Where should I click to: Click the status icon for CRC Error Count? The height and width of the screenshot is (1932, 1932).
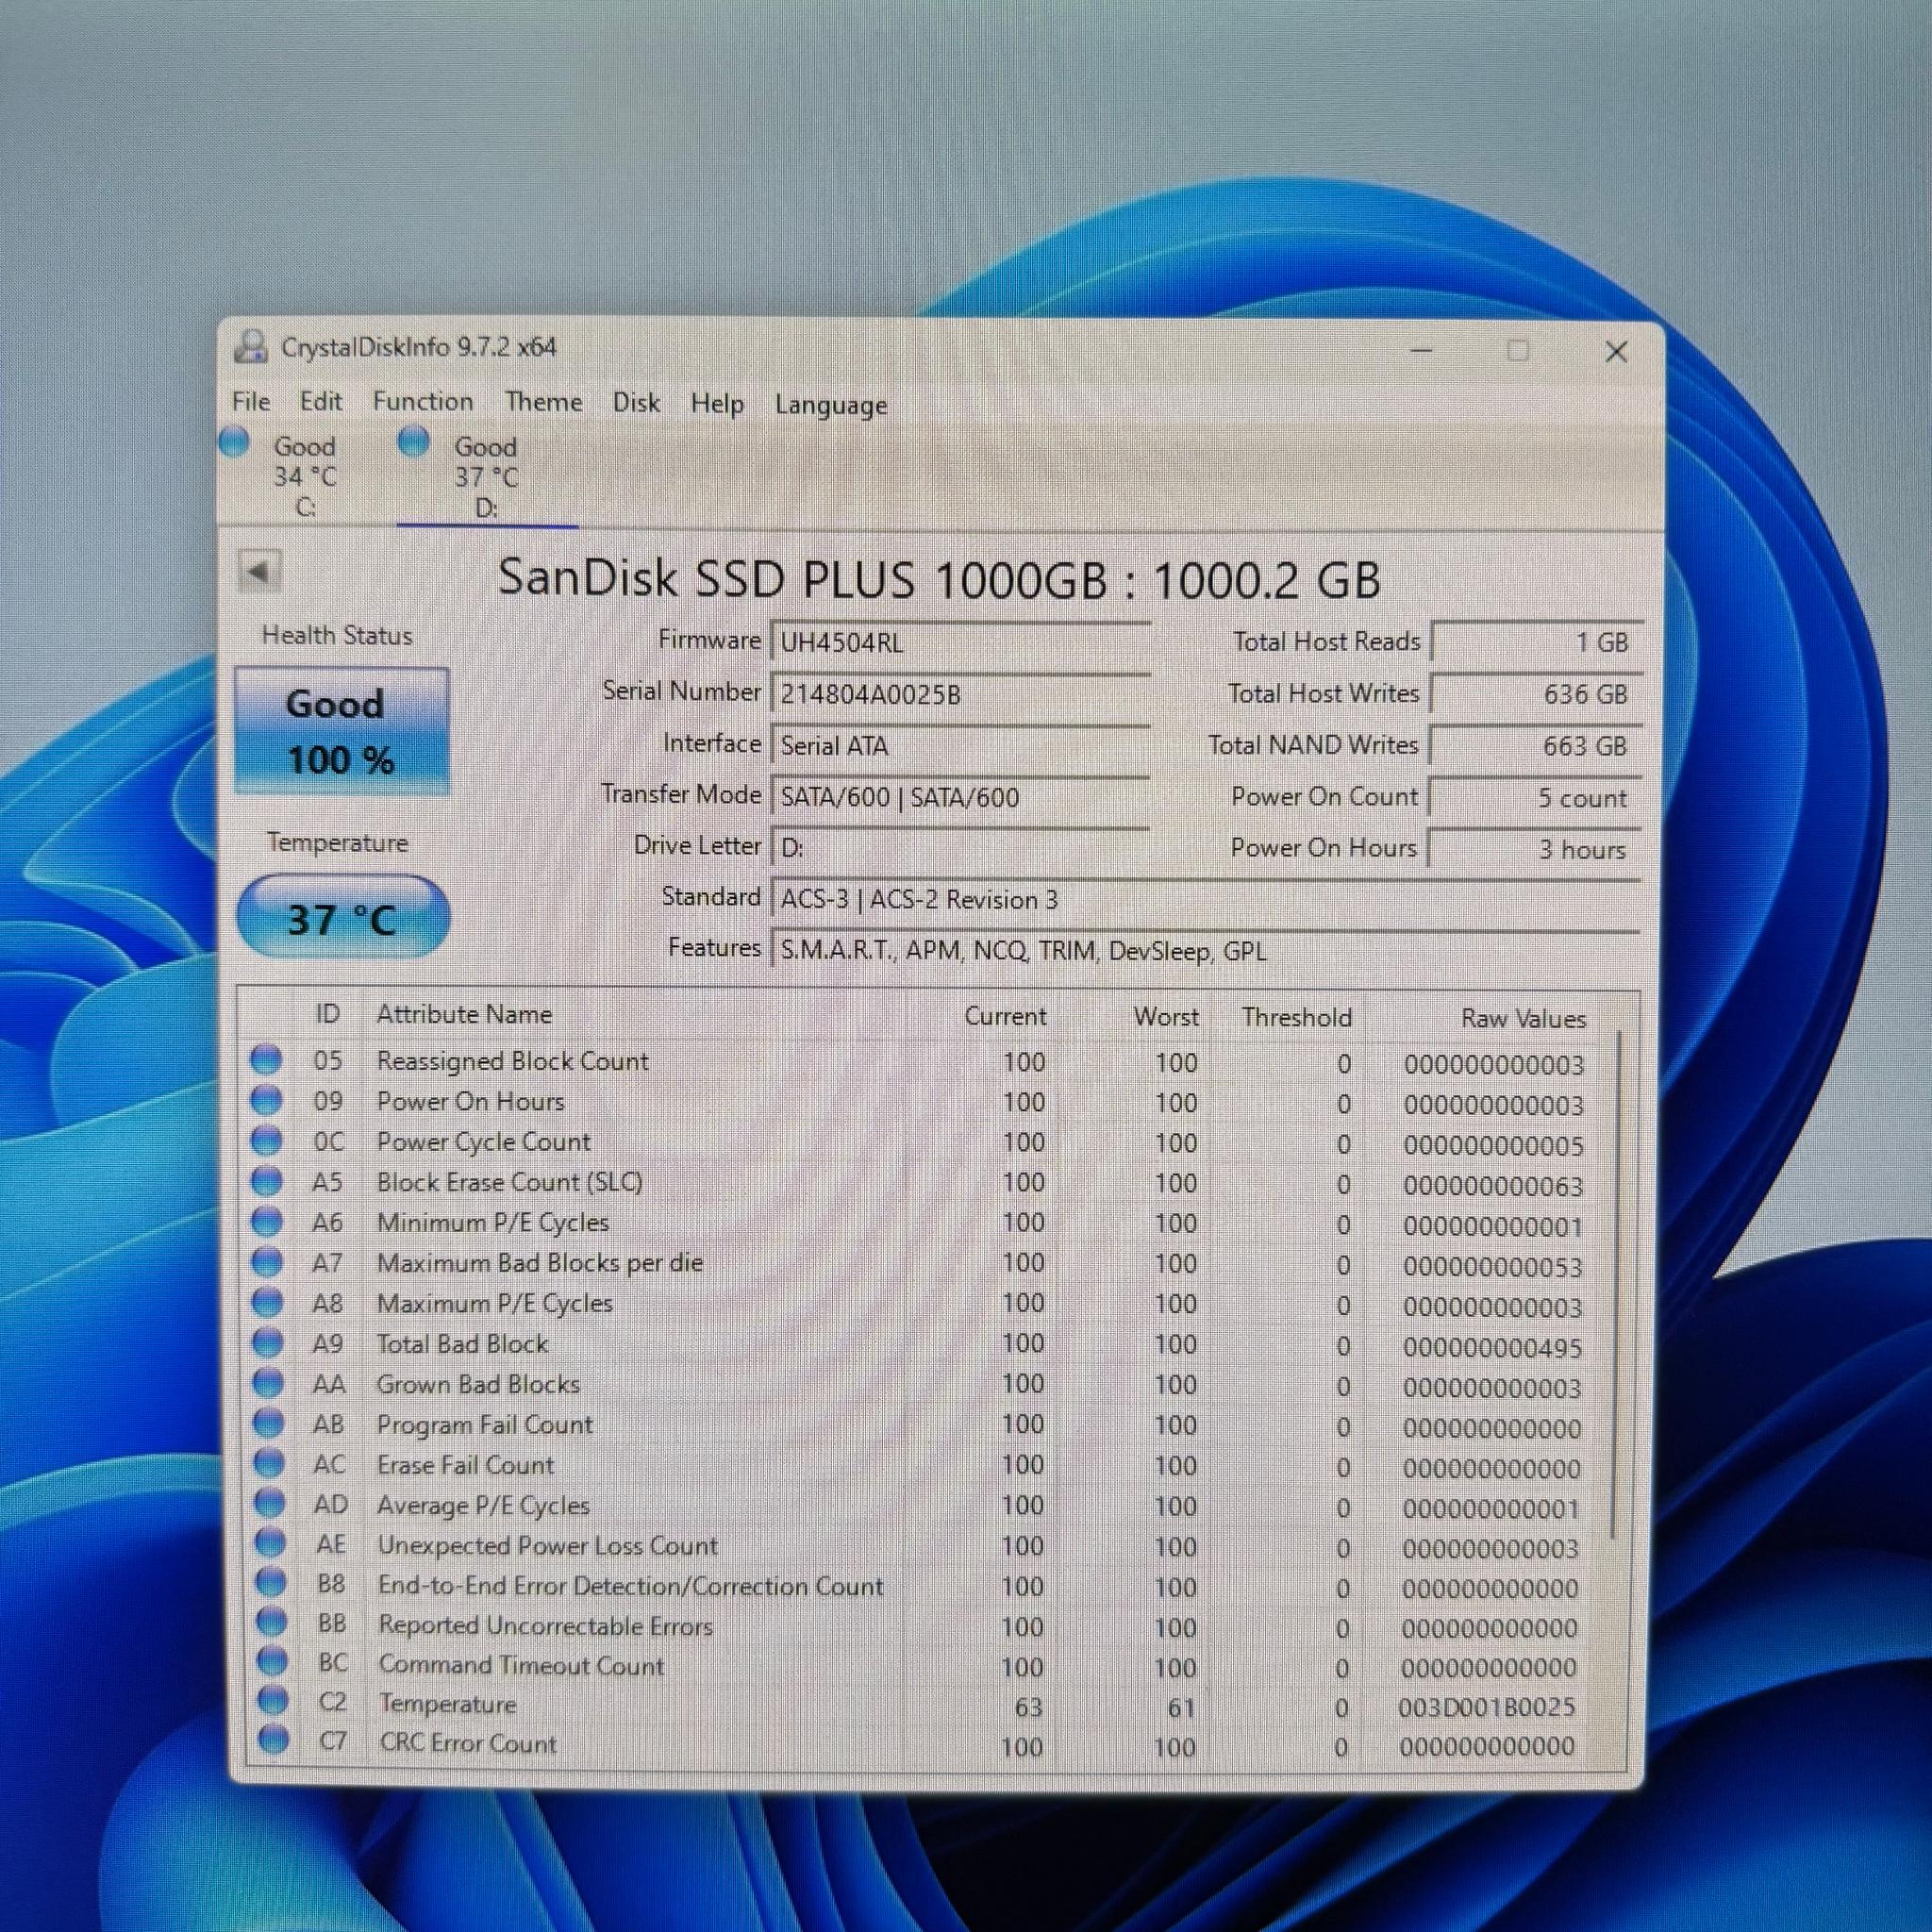point(273,1740)
